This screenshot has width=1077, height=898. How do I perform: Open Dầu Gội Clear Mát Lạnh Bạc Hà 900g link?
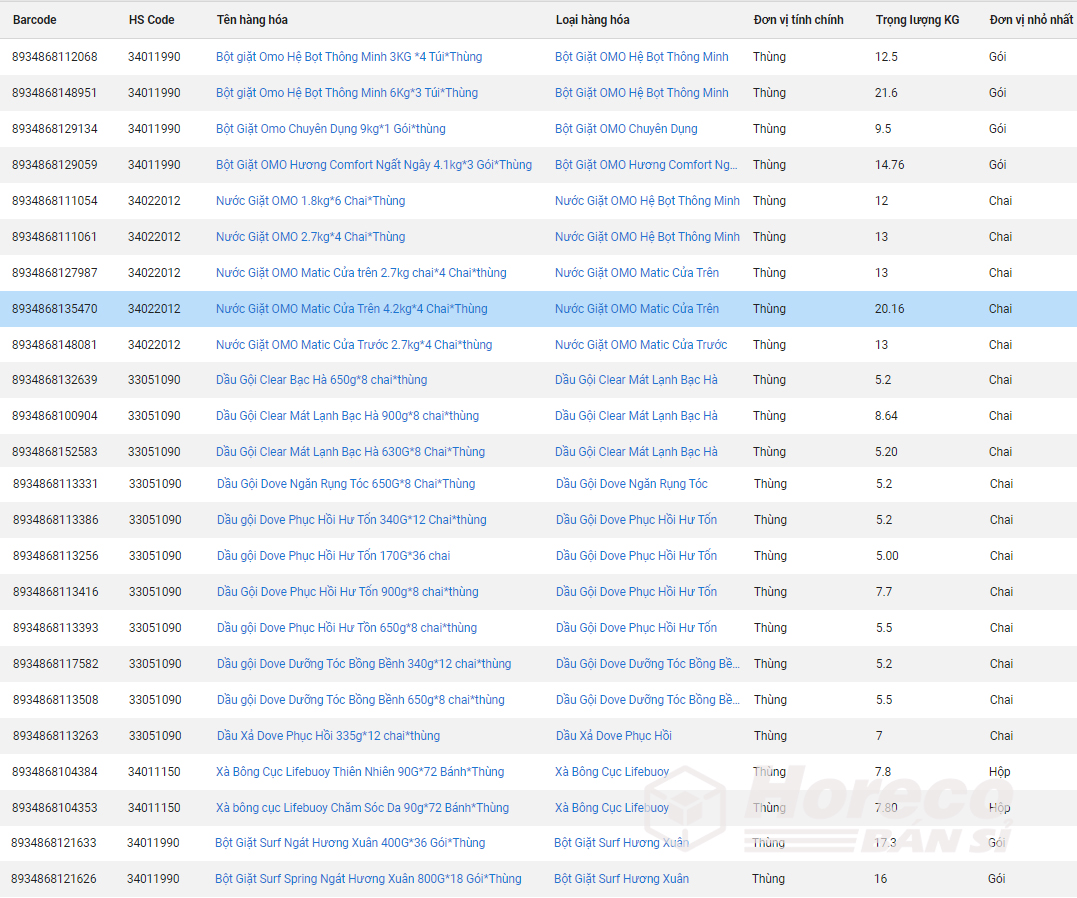coord(348,416)
